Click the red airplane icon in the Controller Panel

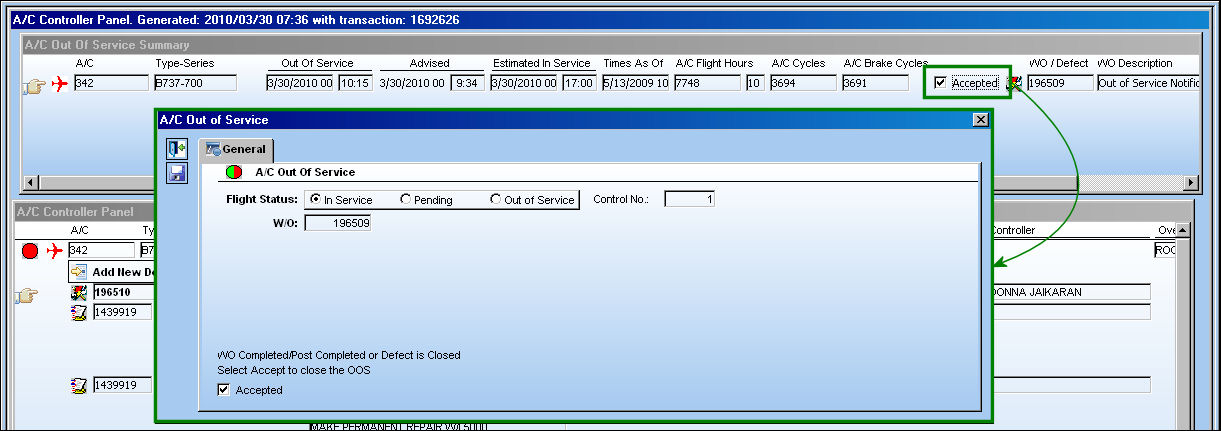[x=54, y=250]
